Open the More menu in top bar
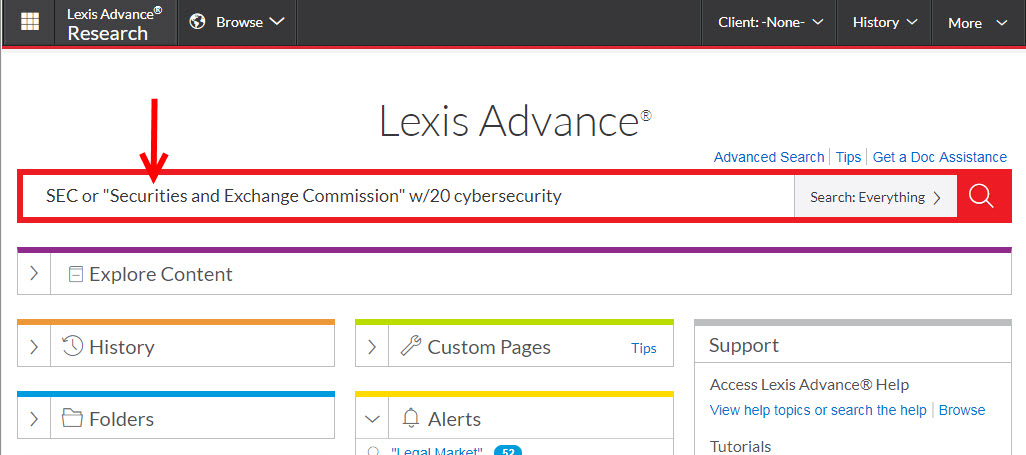 [x=978, y=22]
